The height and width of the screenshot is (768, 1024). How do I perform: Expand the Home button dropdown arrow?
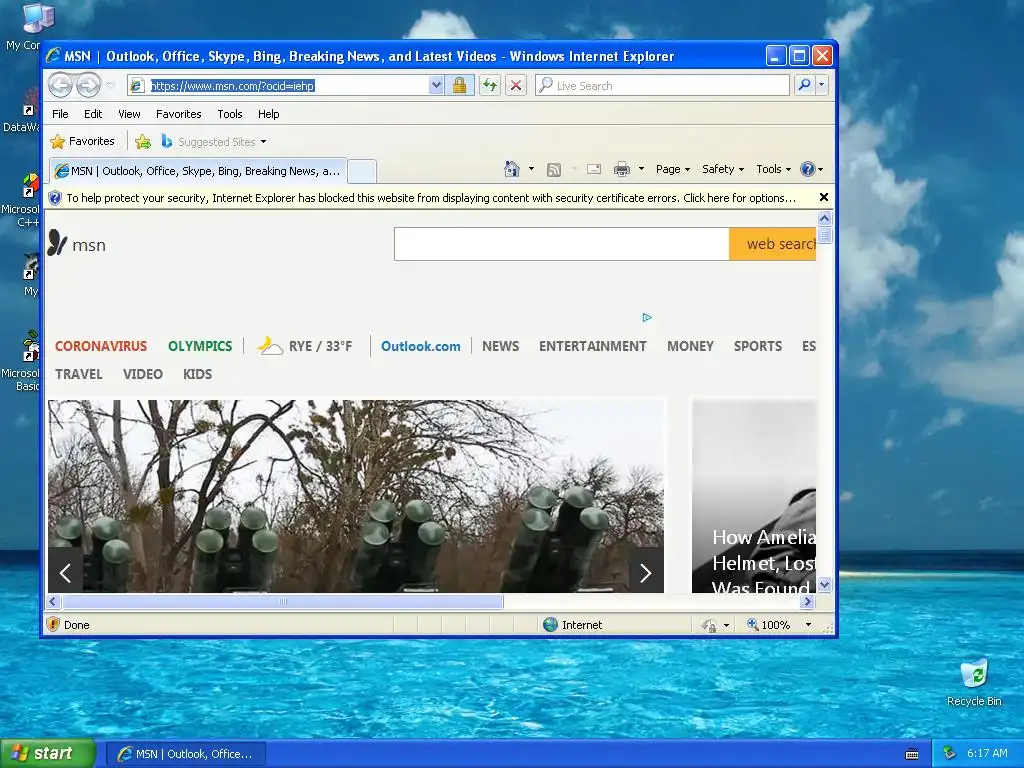(531, 169)
